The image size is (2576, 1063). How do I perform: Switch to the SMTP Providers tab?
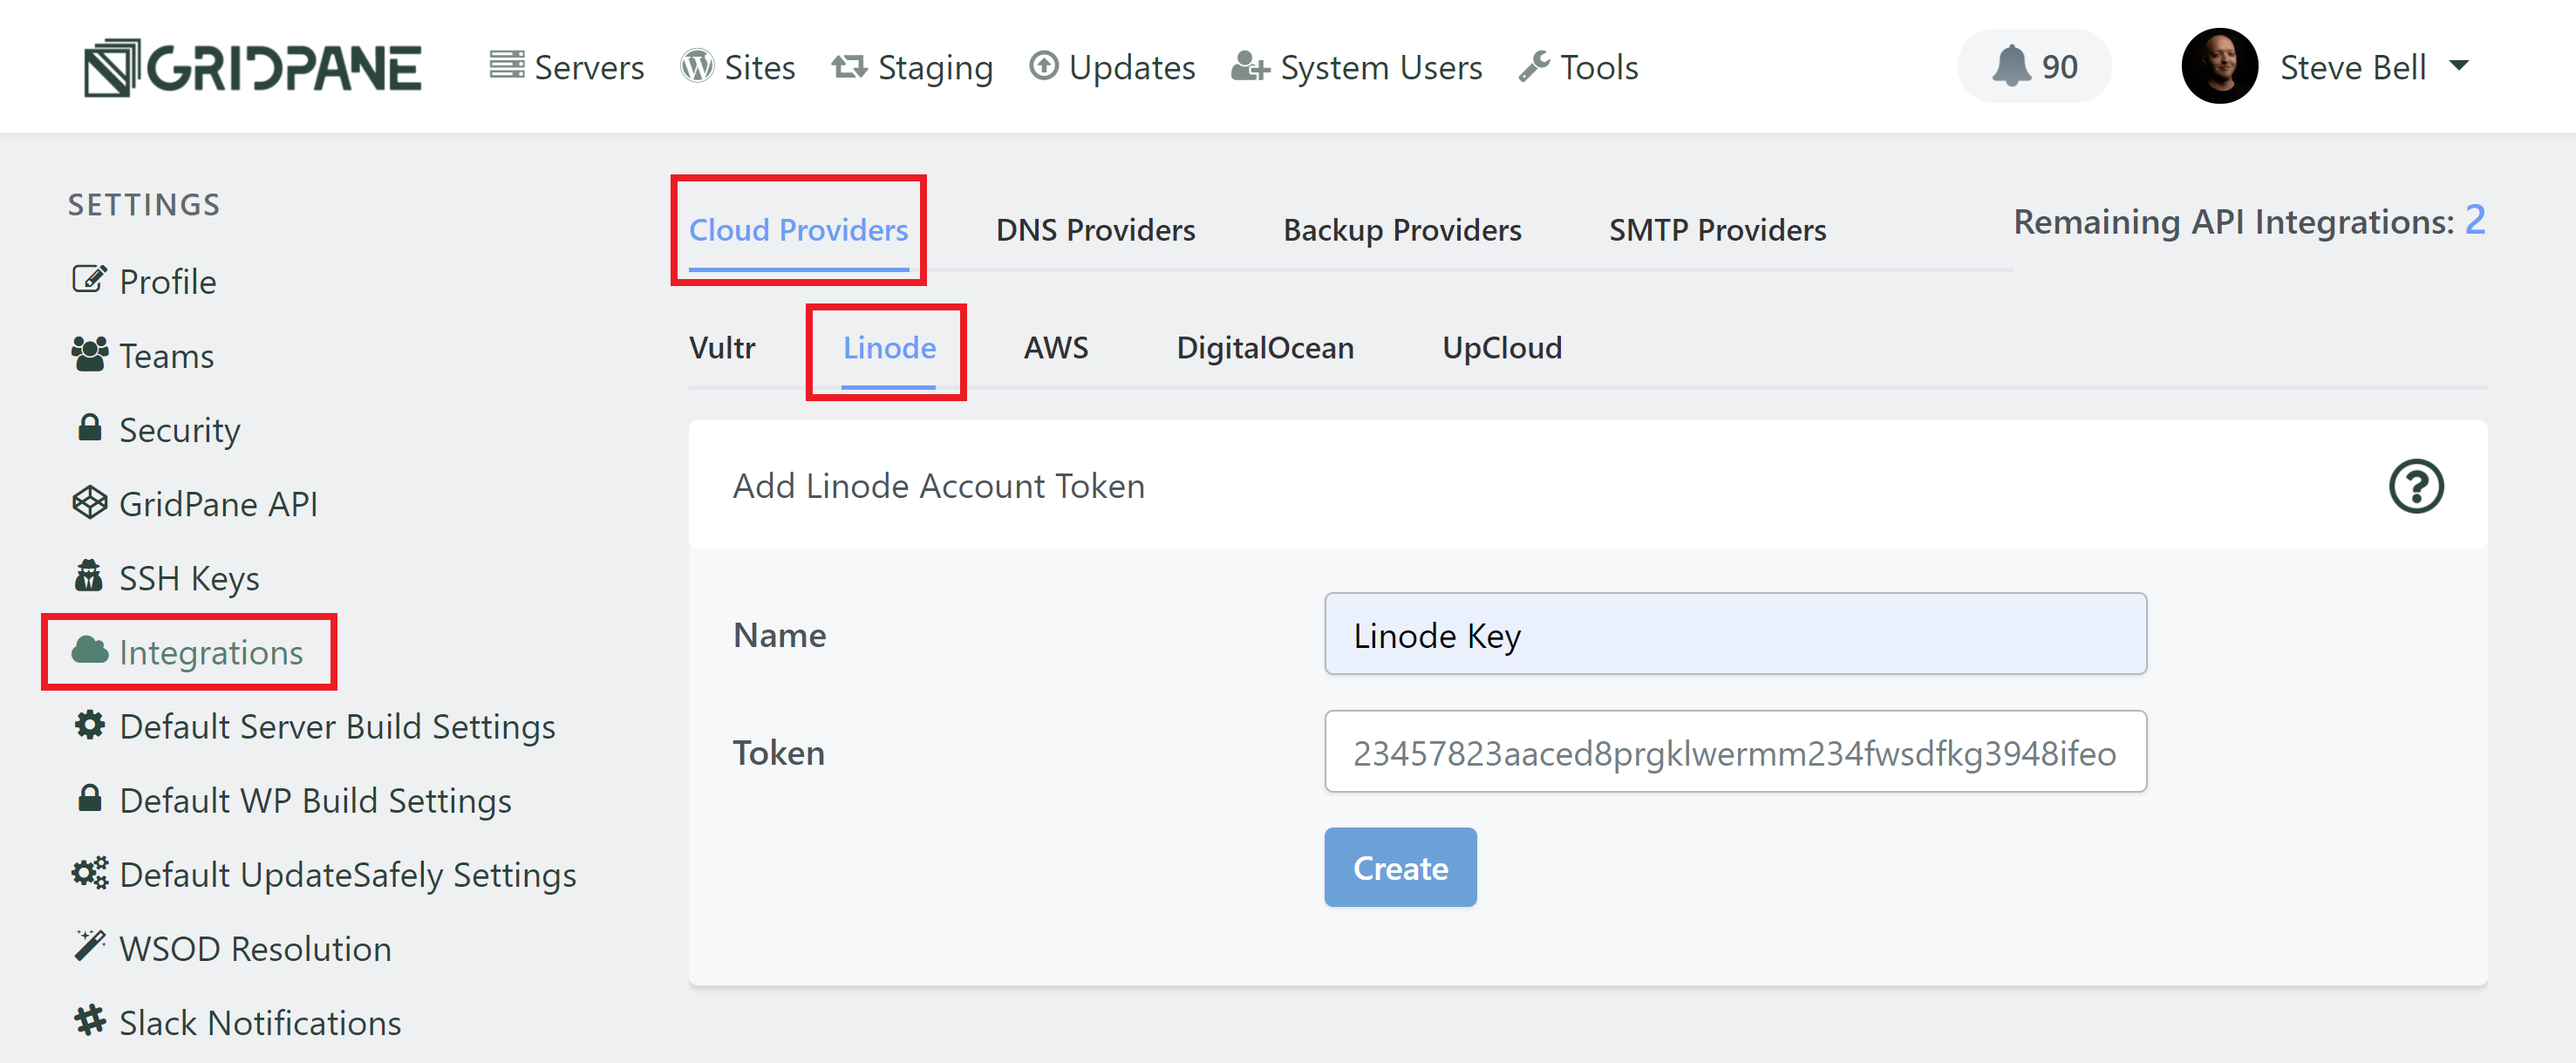(1717, 230)
